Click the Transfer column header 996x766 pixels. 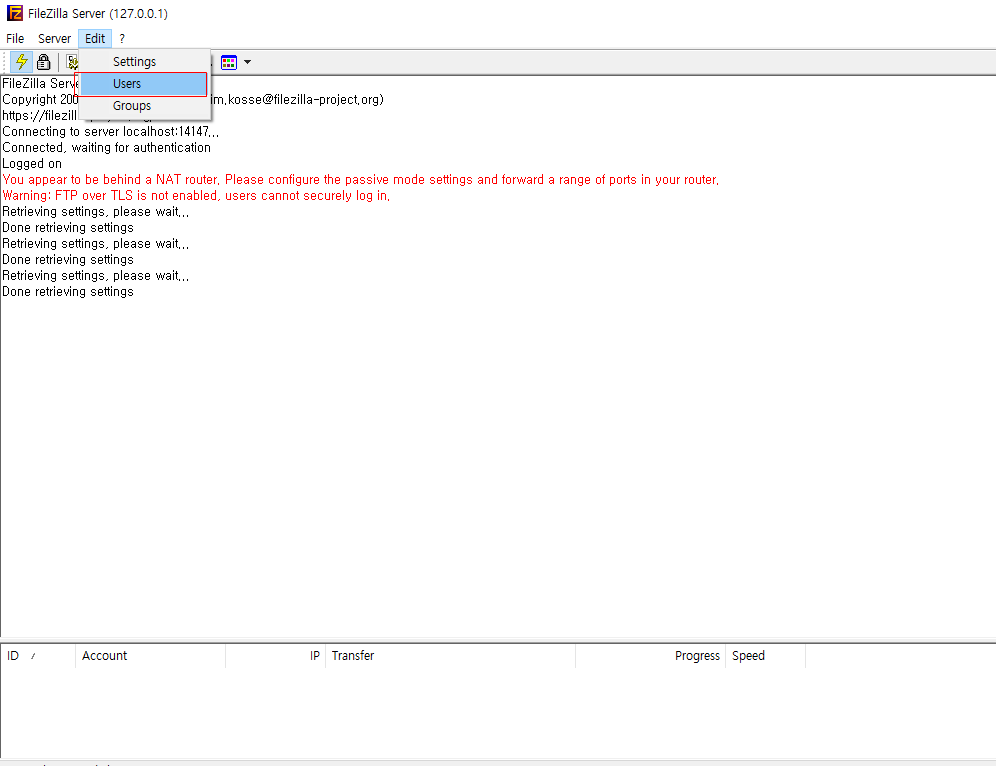(450, 655)
